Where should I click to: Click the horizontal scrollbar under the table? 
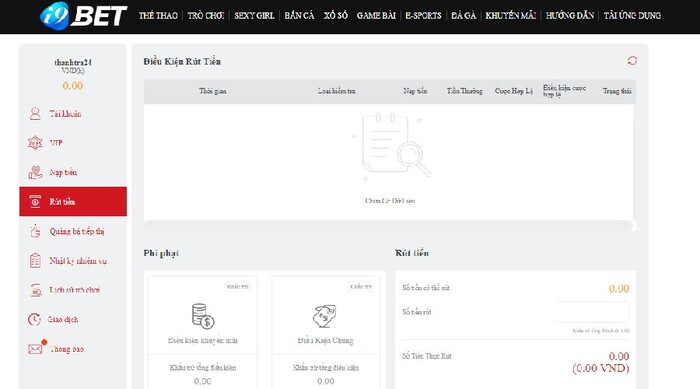click(x=388, y=226)
